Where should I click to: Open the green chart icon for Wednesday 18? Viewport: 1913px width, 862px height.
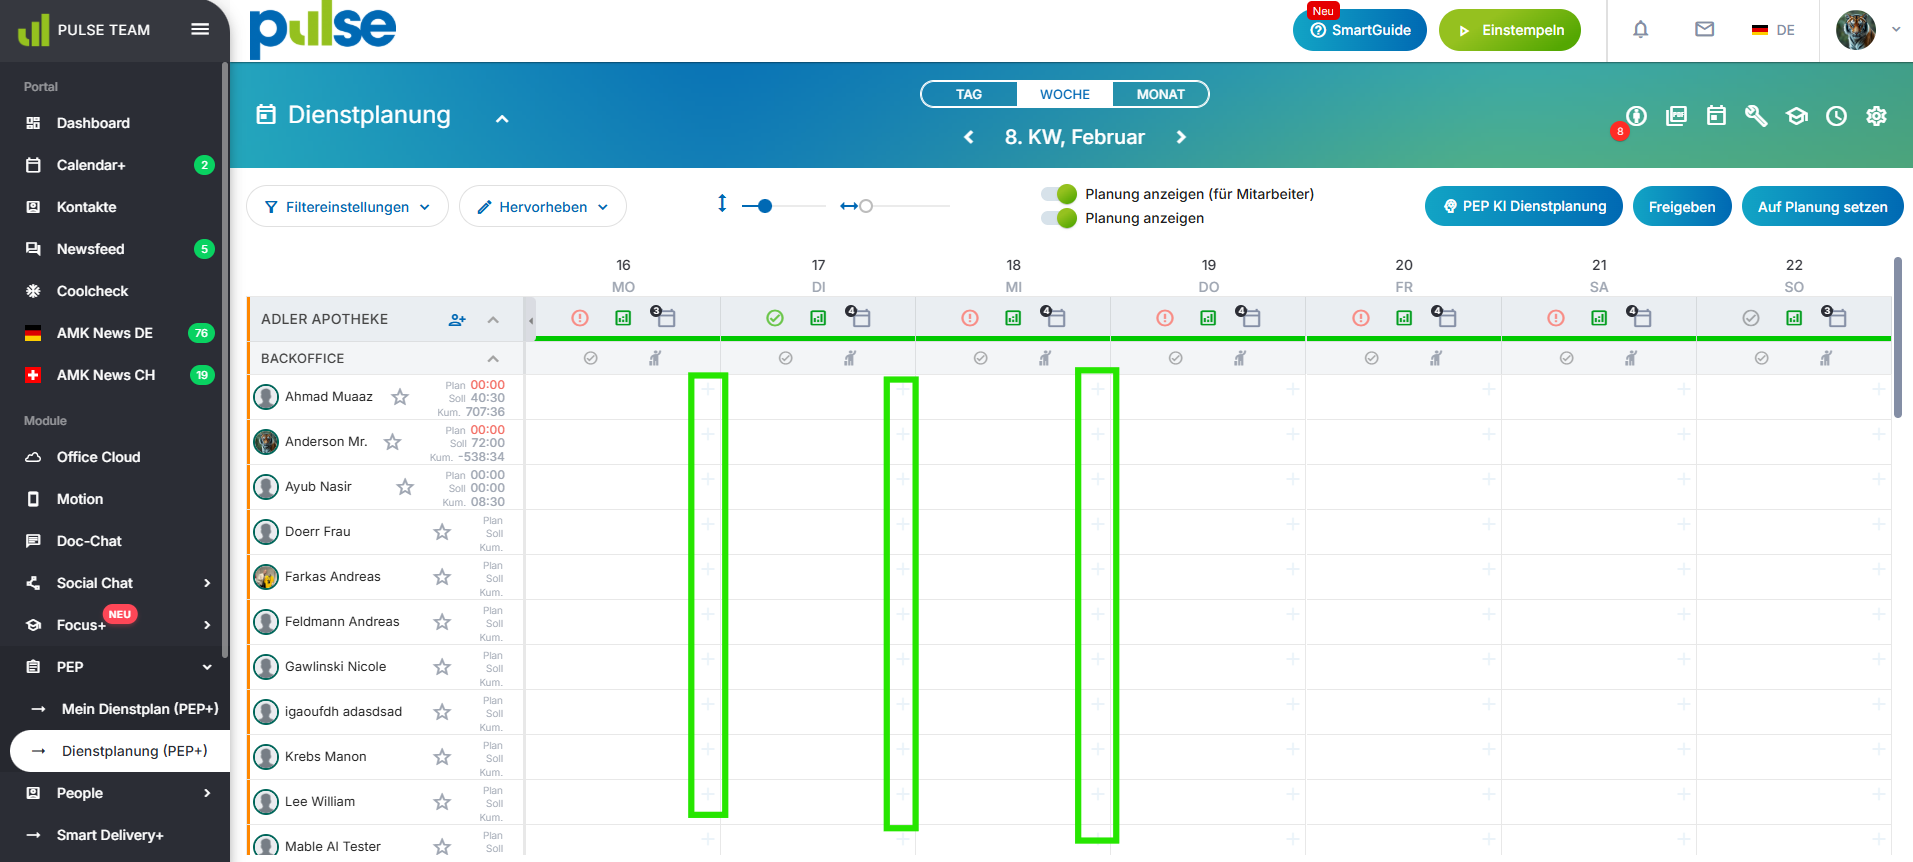point(1013,318)
